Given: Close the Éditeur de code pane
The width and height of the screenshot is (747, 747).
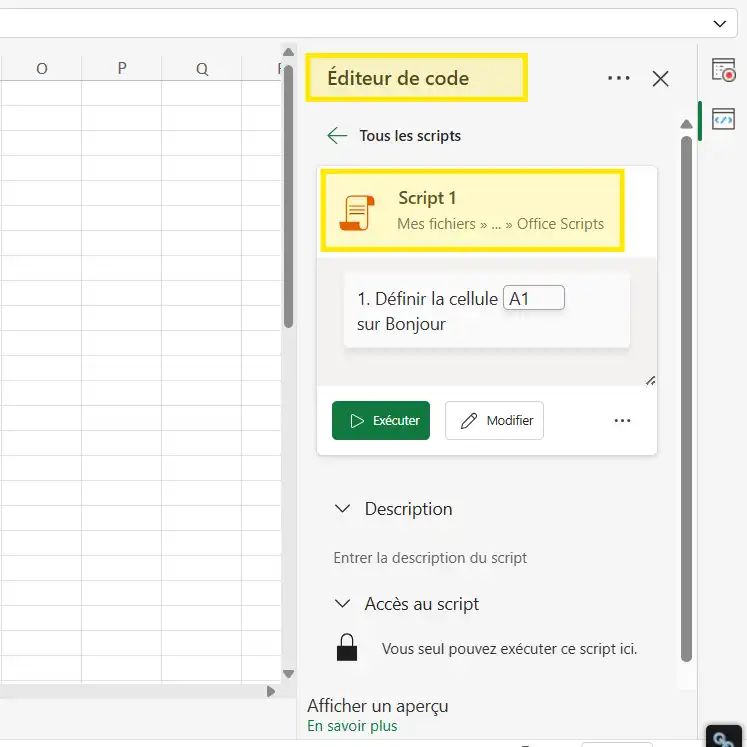Looking at the screenshot, I should pos(660,79).
